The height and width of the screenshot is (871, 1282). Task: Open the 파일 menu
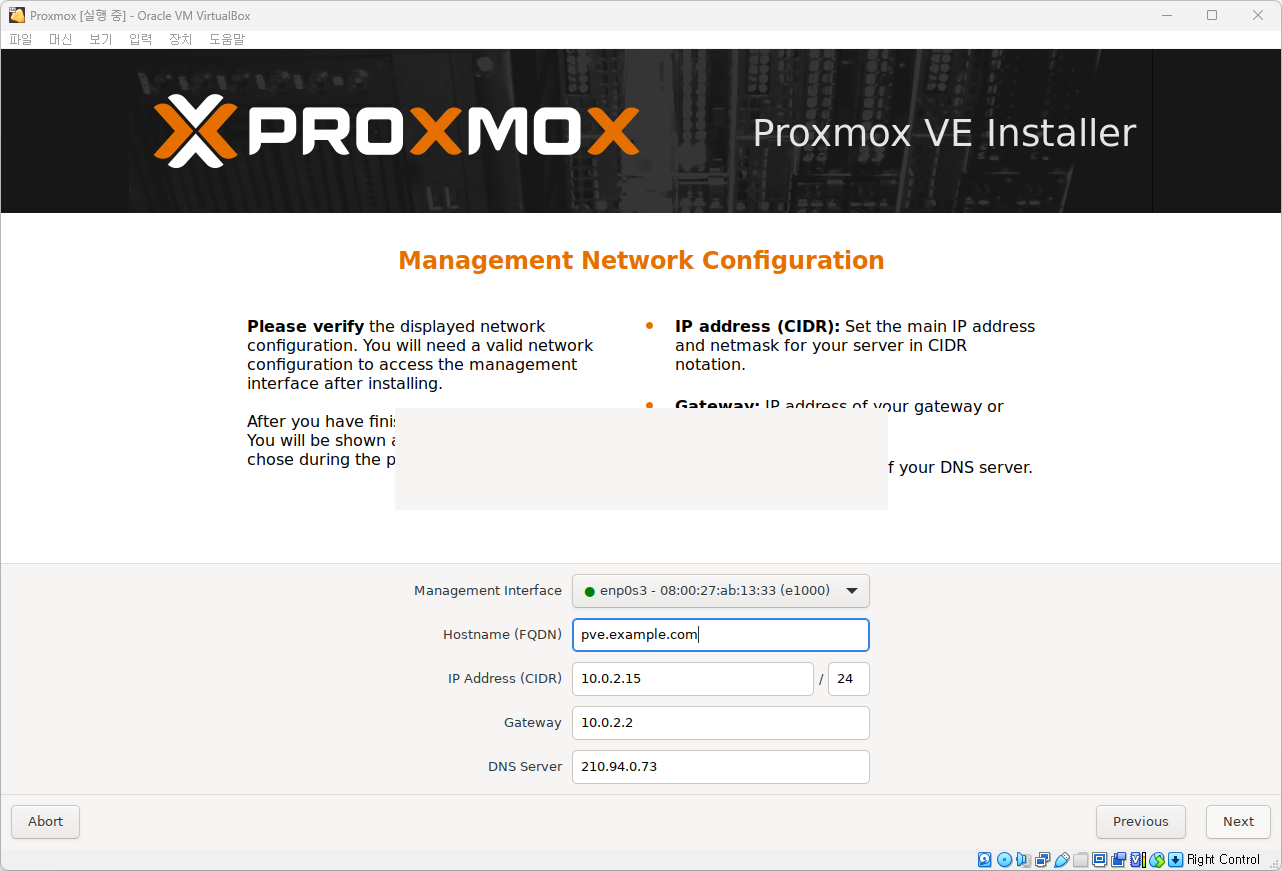[x=21, y=39]
